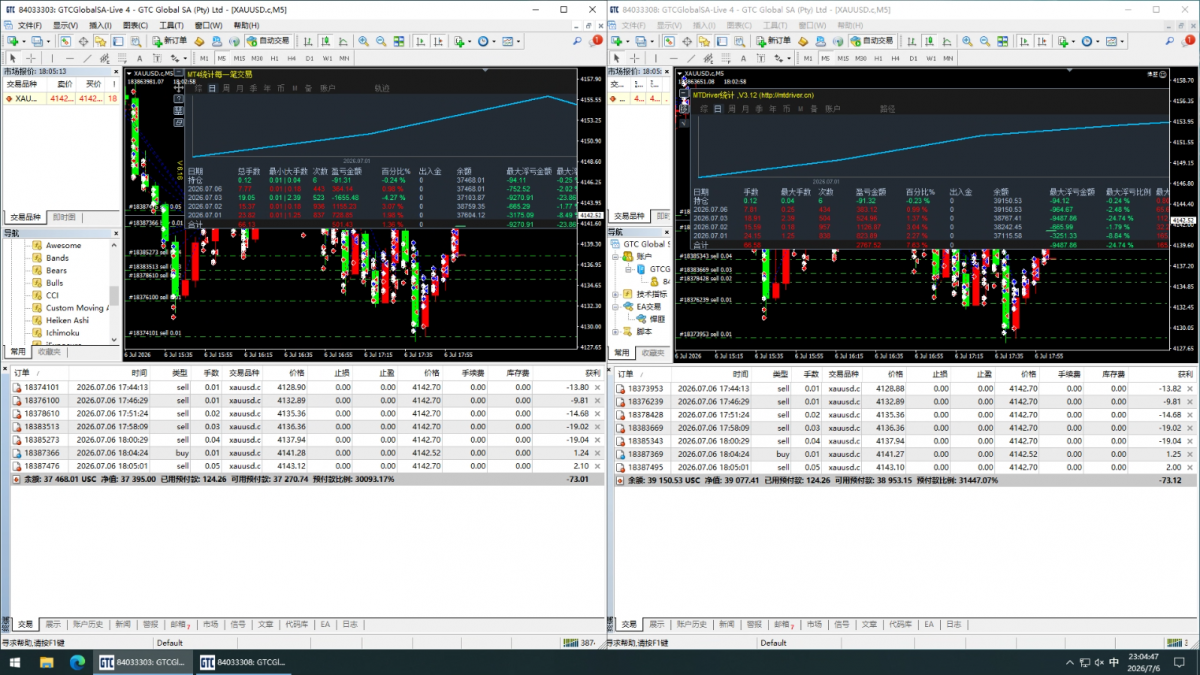The width and height of the screenshot is (1200, 675).
Task: Expand the EA交易 node in right navigator
Action: pos(615,307)
